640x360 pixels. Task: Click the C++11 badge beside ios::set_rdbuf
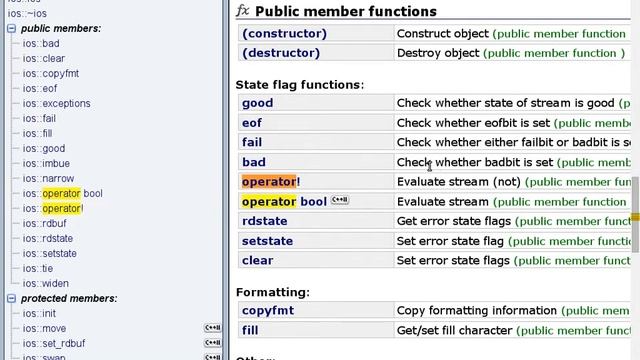pos(213,343)
